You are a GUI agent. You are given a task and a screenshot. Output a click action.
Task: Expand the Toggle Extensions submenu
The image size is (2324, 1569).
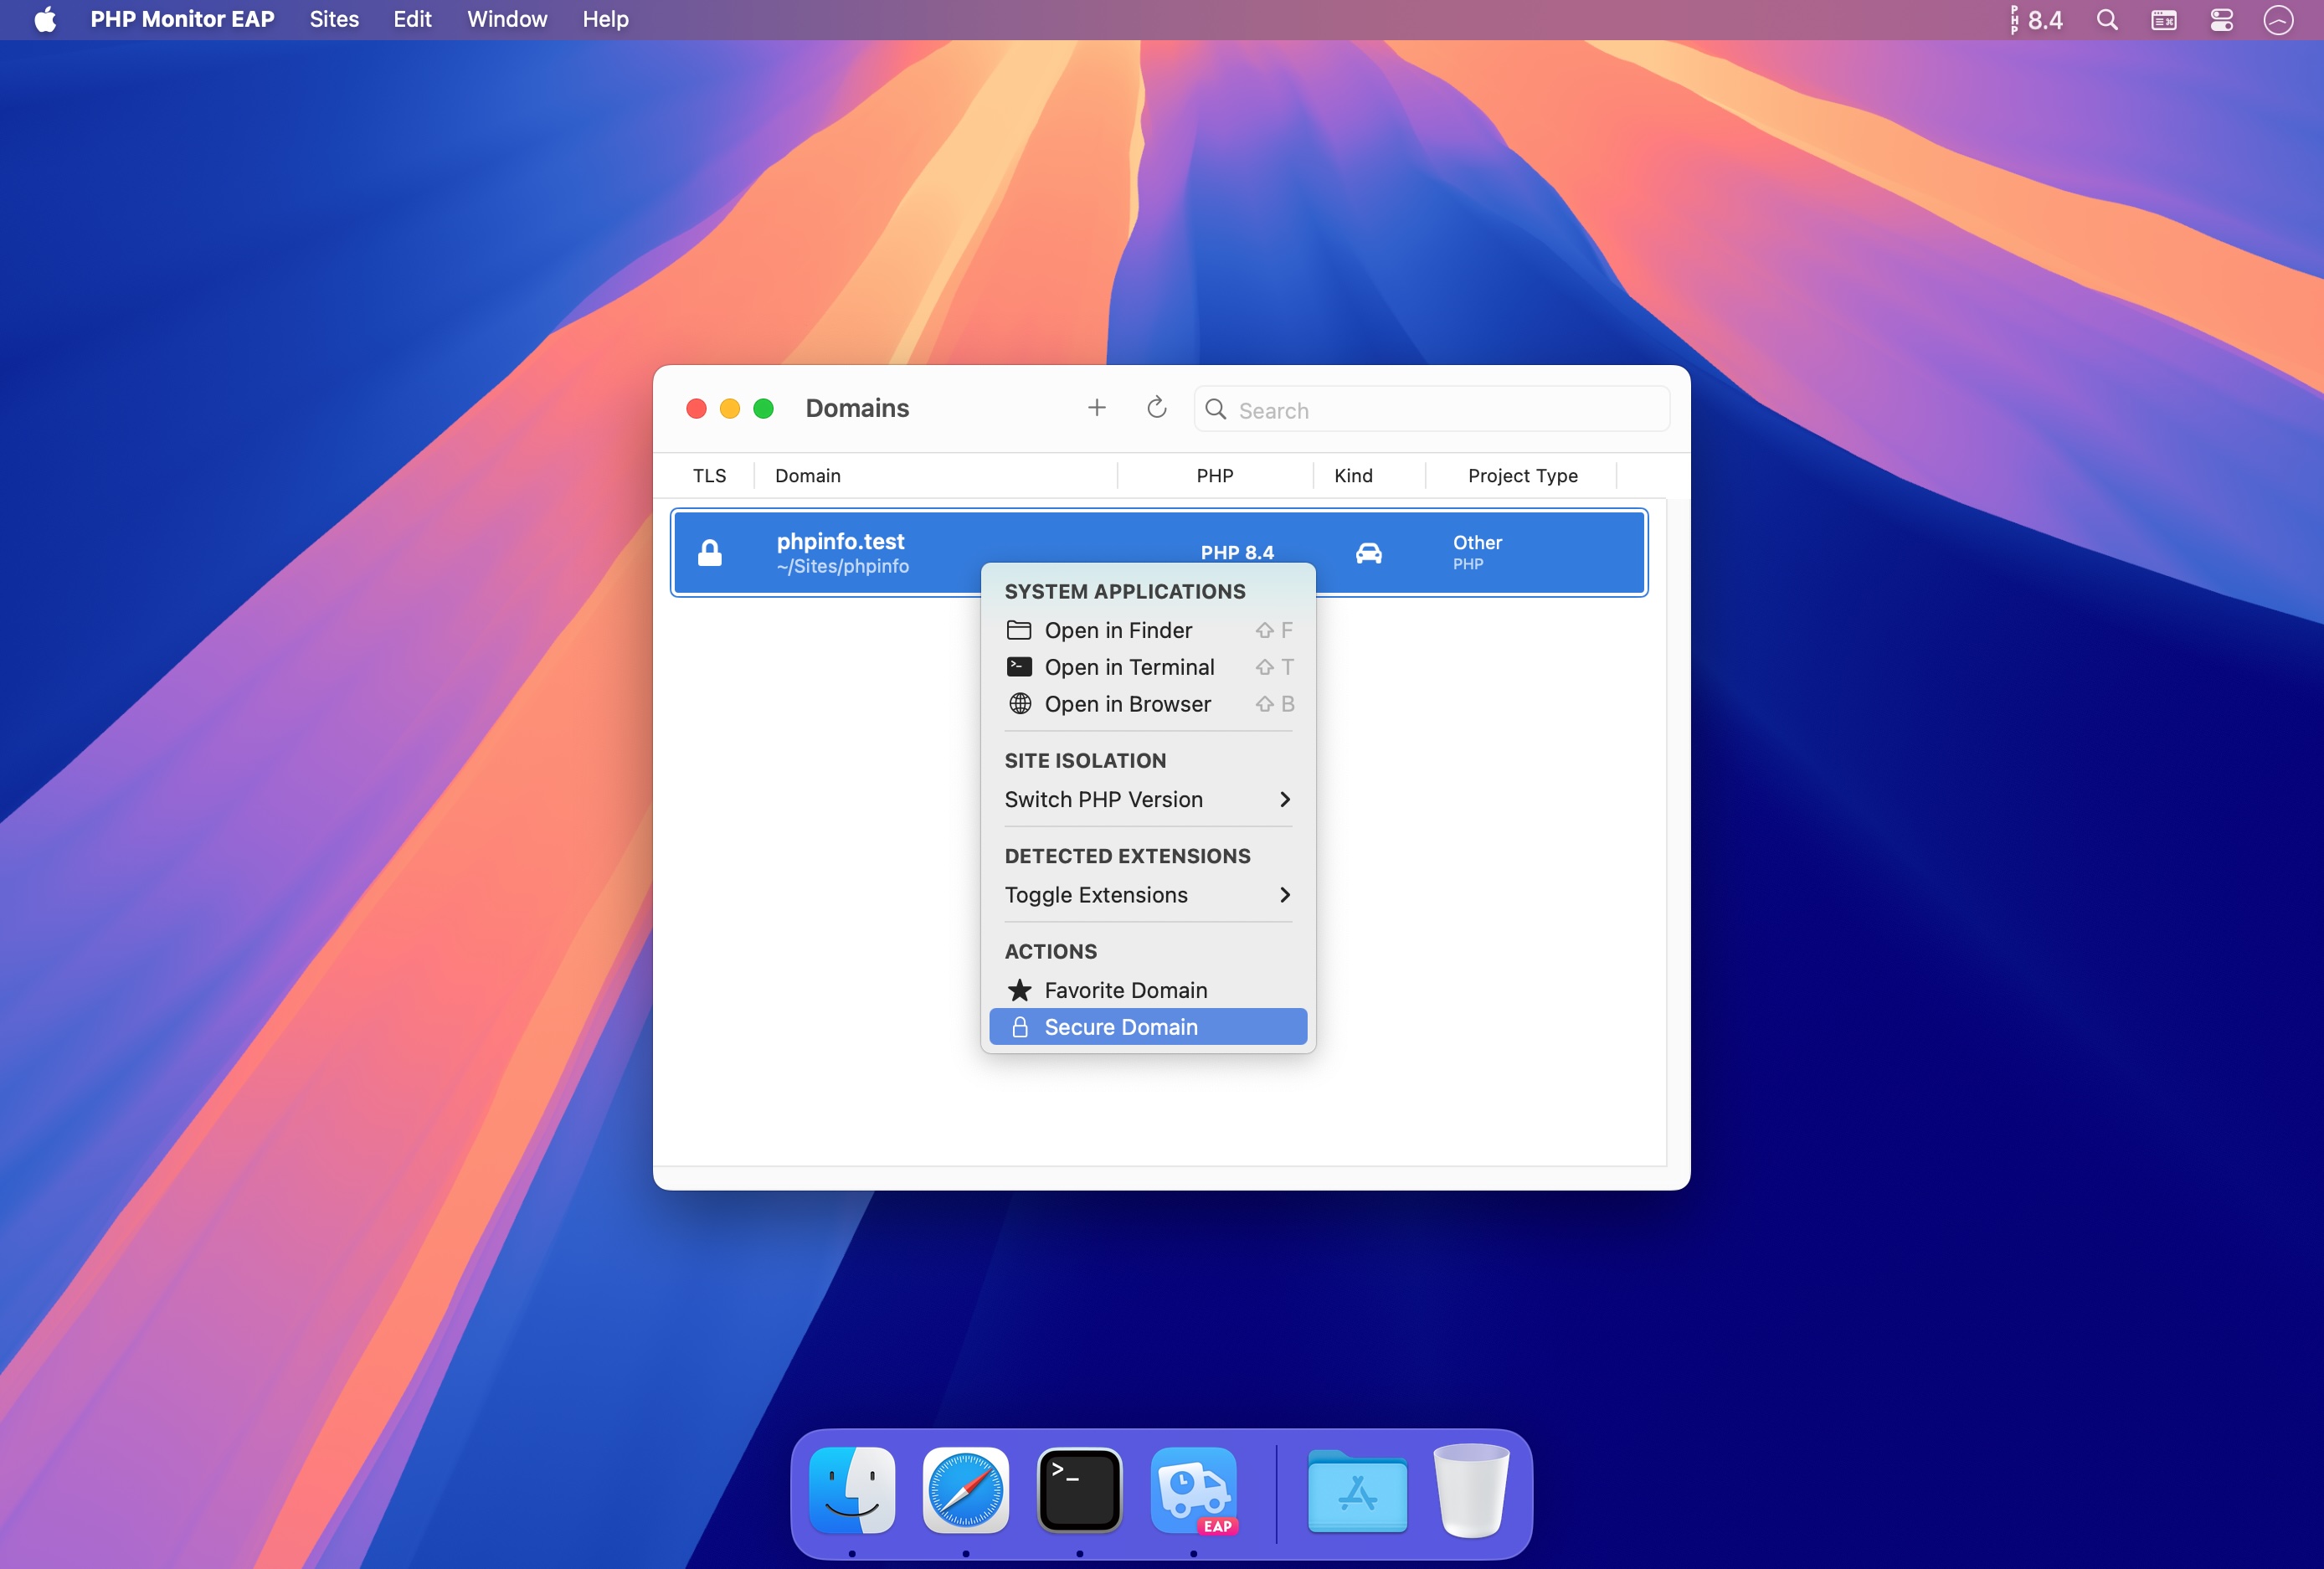pyautogui.click(x=1147, y=895)
